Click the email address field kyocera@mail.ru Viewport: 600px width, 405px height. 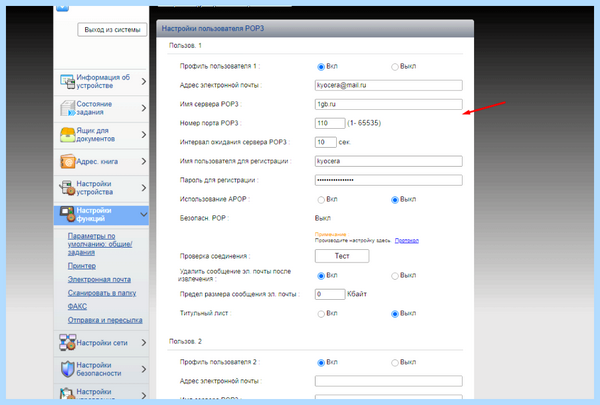tap(388, 85)
